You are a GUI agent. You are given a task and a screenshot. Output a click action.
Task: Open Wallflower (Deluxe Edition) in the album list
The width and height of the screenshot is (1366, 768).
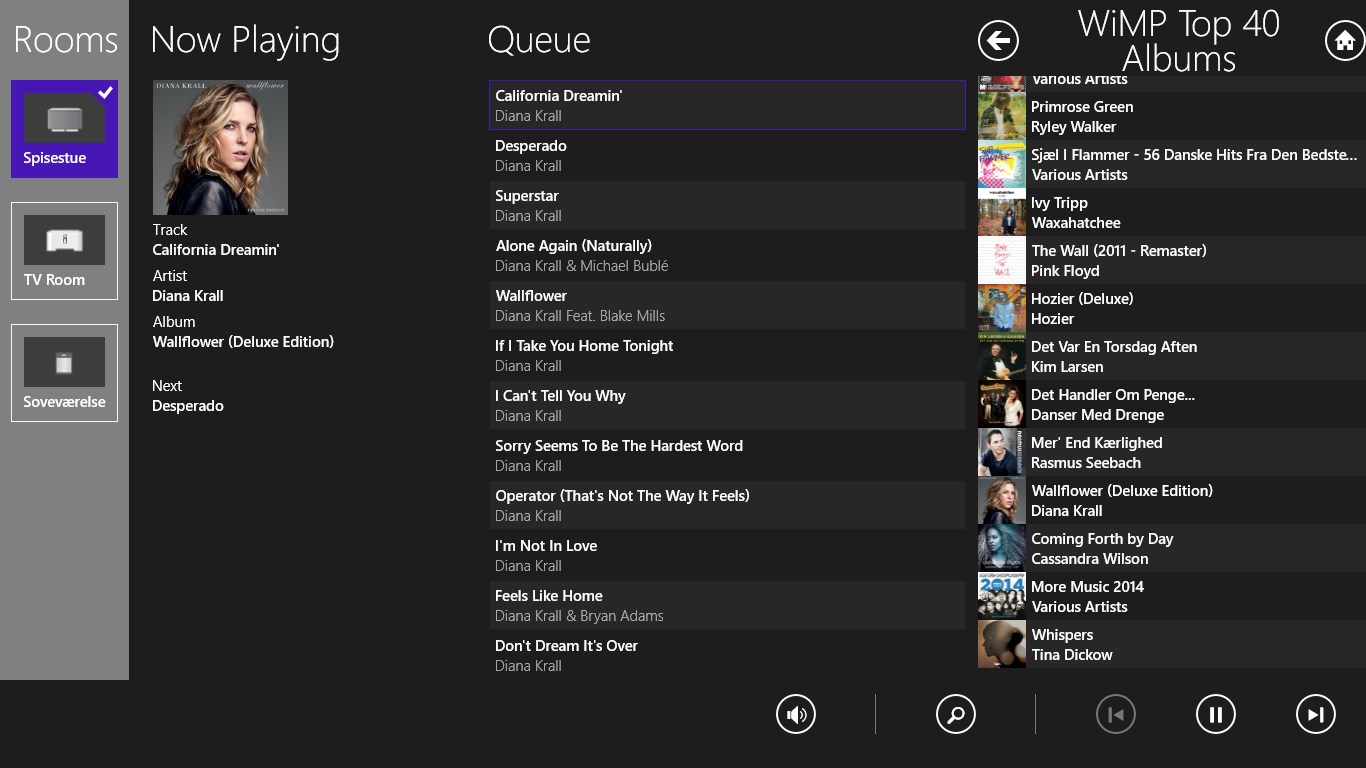(x=1172, y=500)
